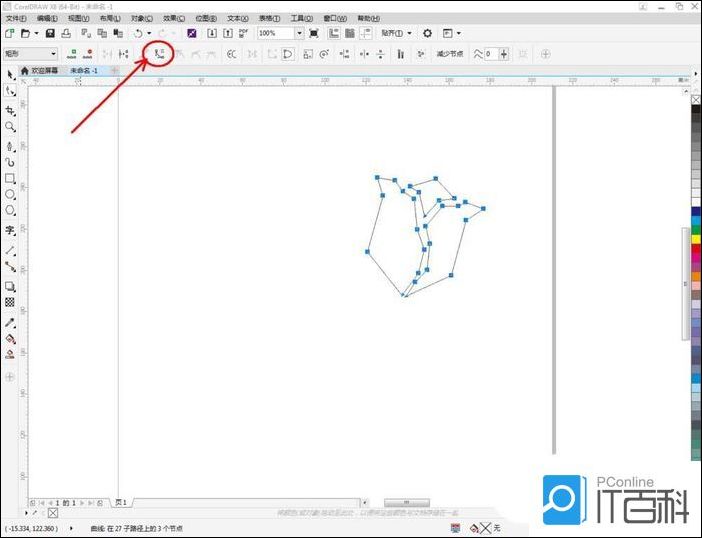This screenshot has height=538, width=702.
Task: Select the Text tool (字)
Action: click(10, 231)
